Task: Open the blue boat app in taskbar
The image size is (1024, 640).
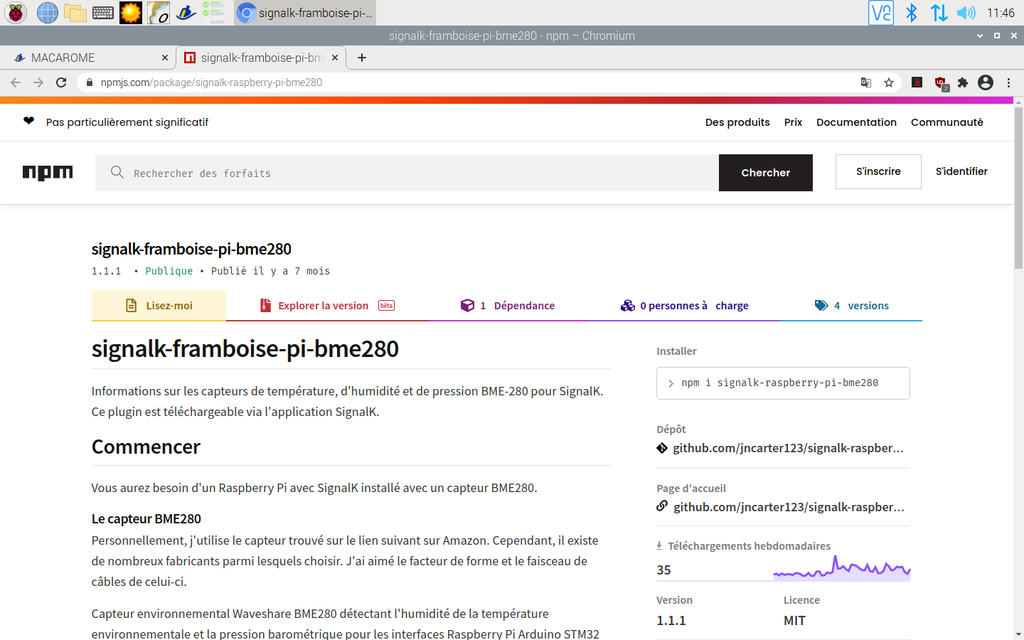Action: (186, 12)
